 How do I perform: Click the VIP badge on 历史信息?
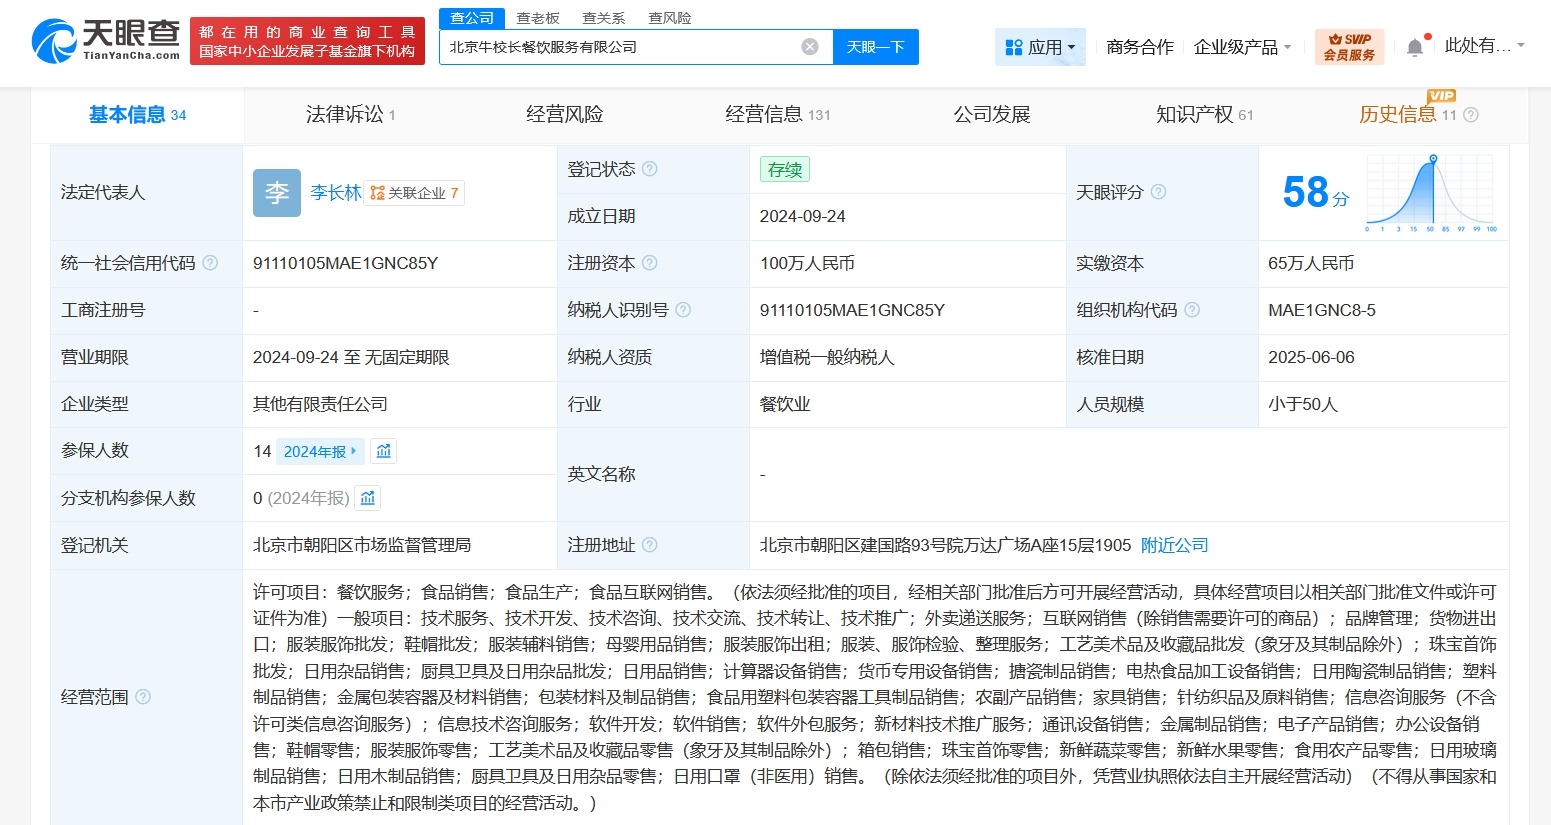pyautogui.click(x=1441, y=97)
